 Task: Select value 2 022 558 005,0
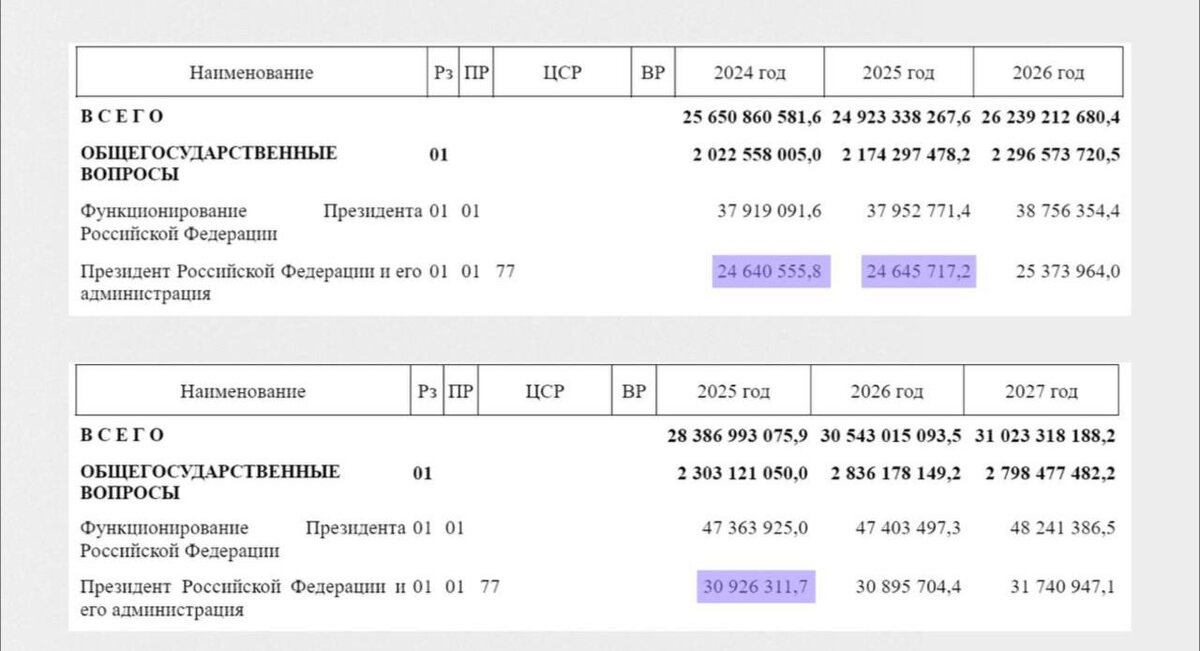(756, 154)
